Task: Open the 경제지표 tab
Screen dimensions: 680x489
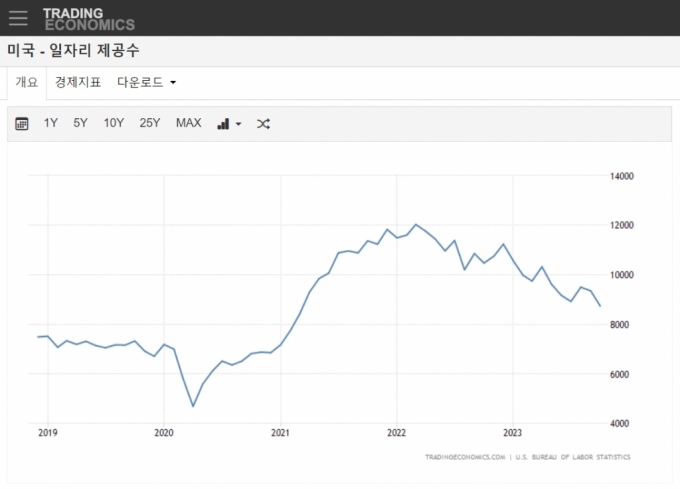Action: coord(78,82)
